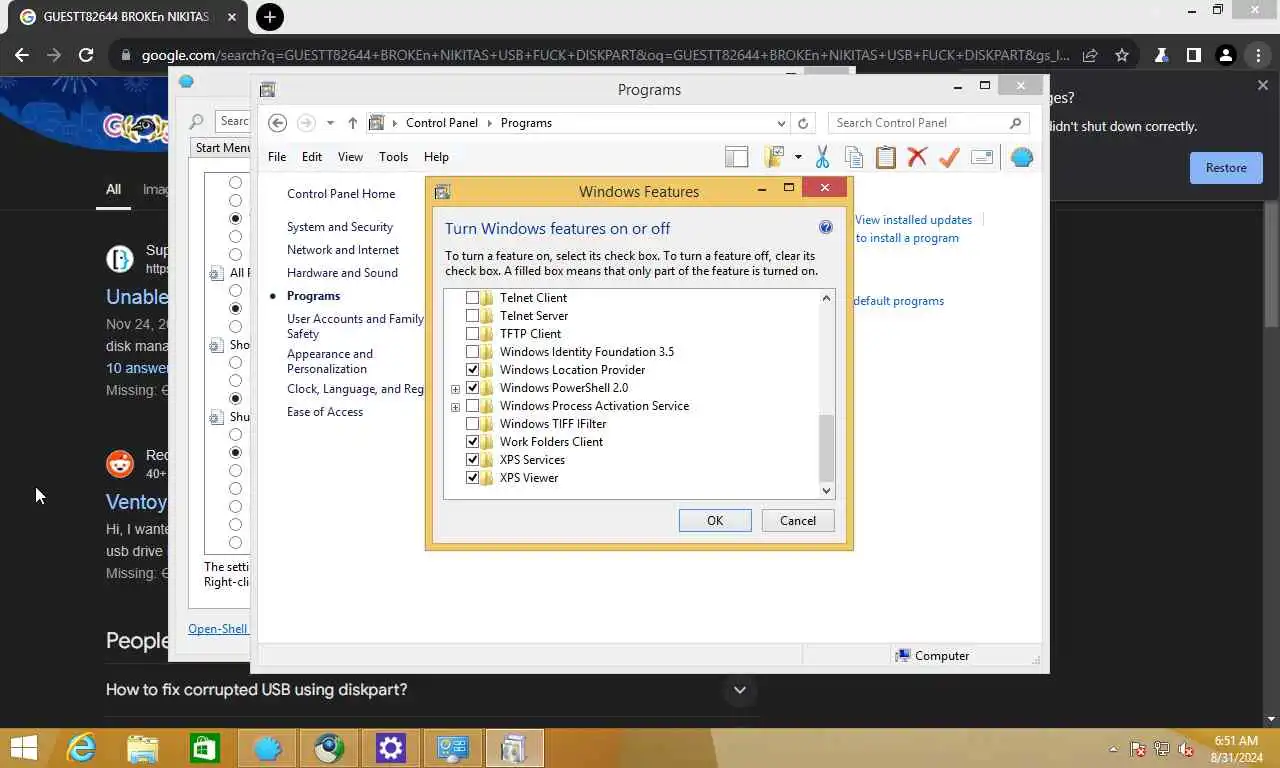The height and width of the screenshot is (768, 1280).
Task: Click the scroll-down arrow of the features list
Action: click(826, 490)
